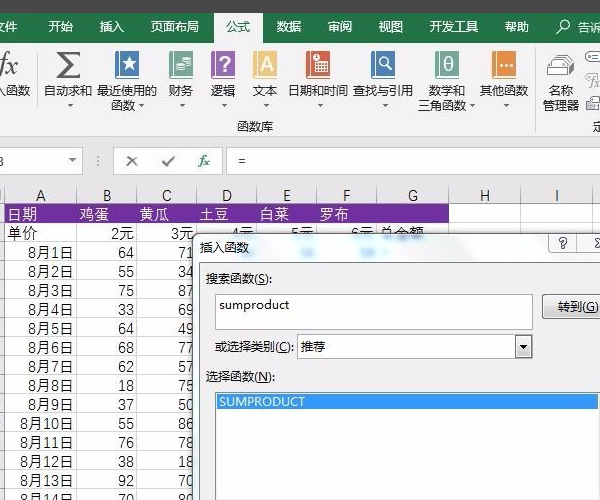
Task: Open the 文本 functions icon
Action: (x=265, y=67)
